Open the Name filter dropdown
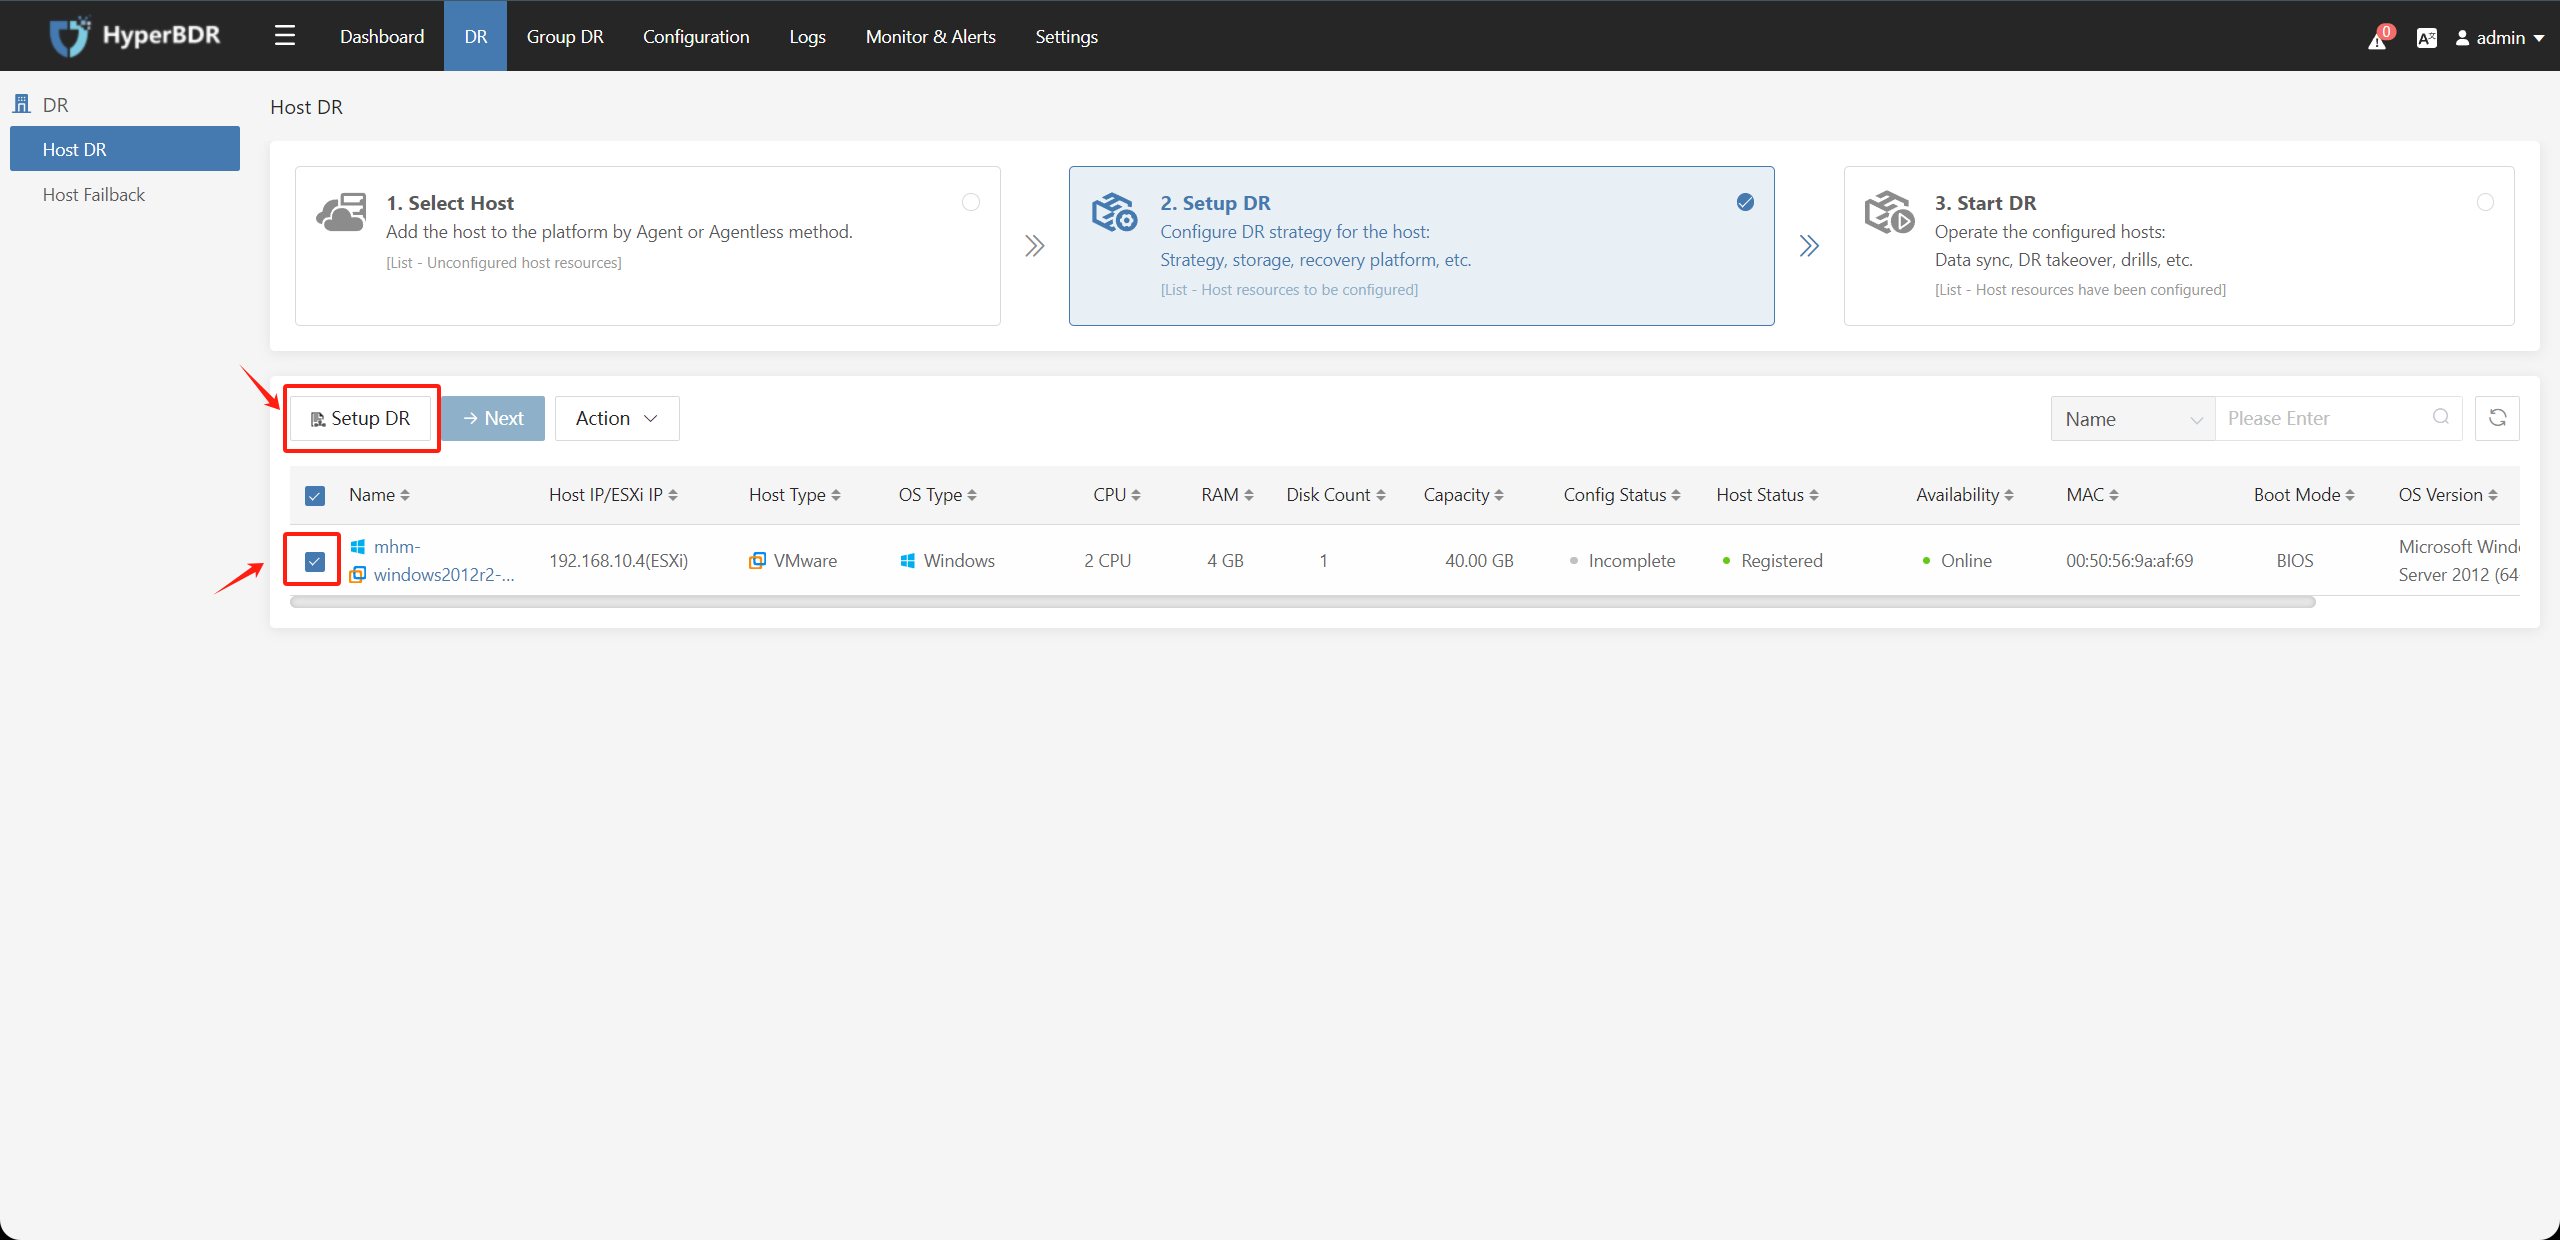The width and height of the screenshot is (2560, 1240). point(2131,418)
